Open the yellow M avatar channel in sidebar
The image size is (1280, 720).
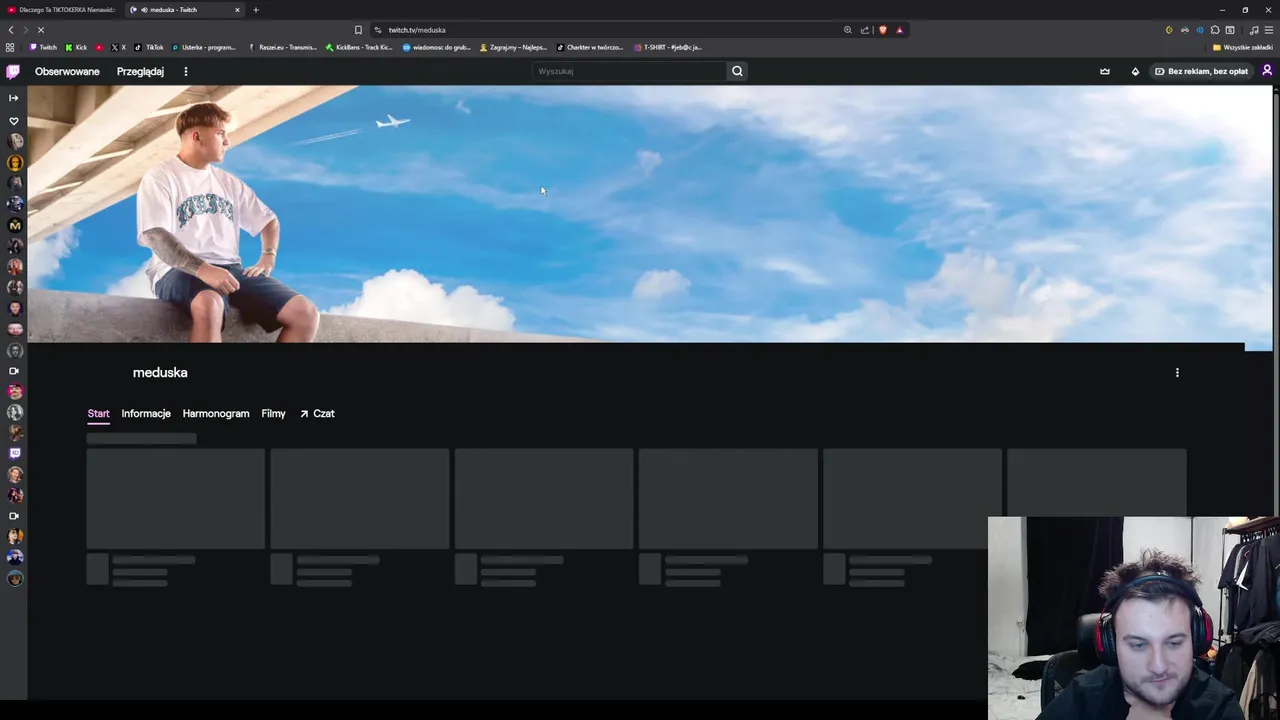tap(15, 225)
